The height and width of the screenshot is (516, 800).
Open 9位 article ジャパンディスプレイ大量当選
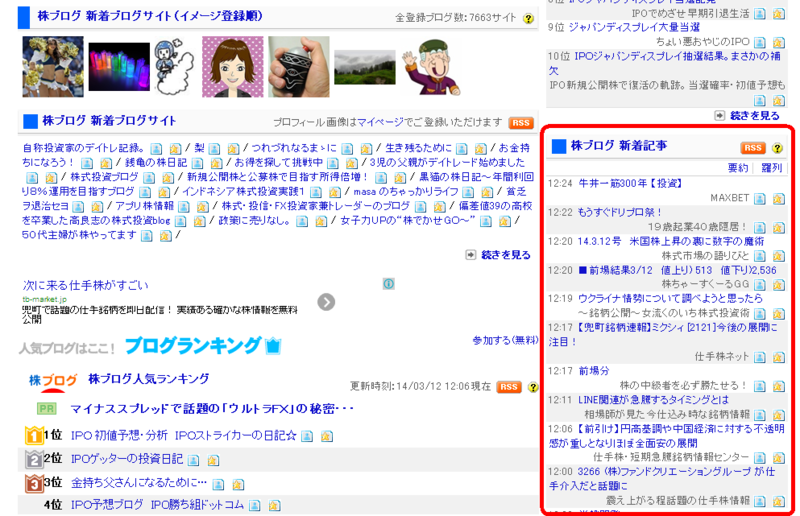coord(634,28)
